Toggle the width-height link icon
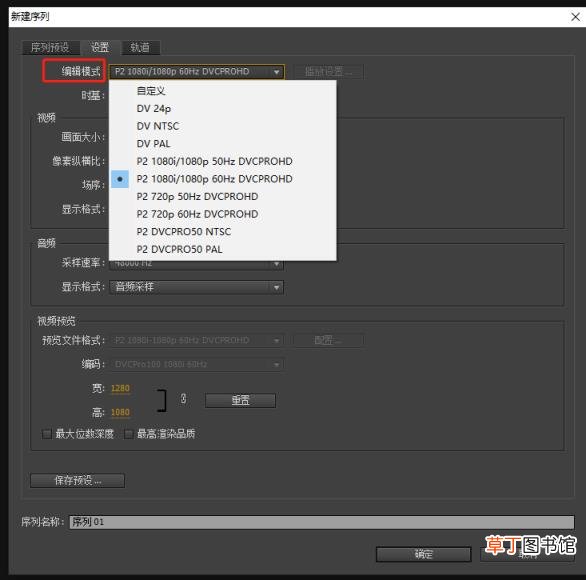Viewport: 586px width, 580px height. 183,398
